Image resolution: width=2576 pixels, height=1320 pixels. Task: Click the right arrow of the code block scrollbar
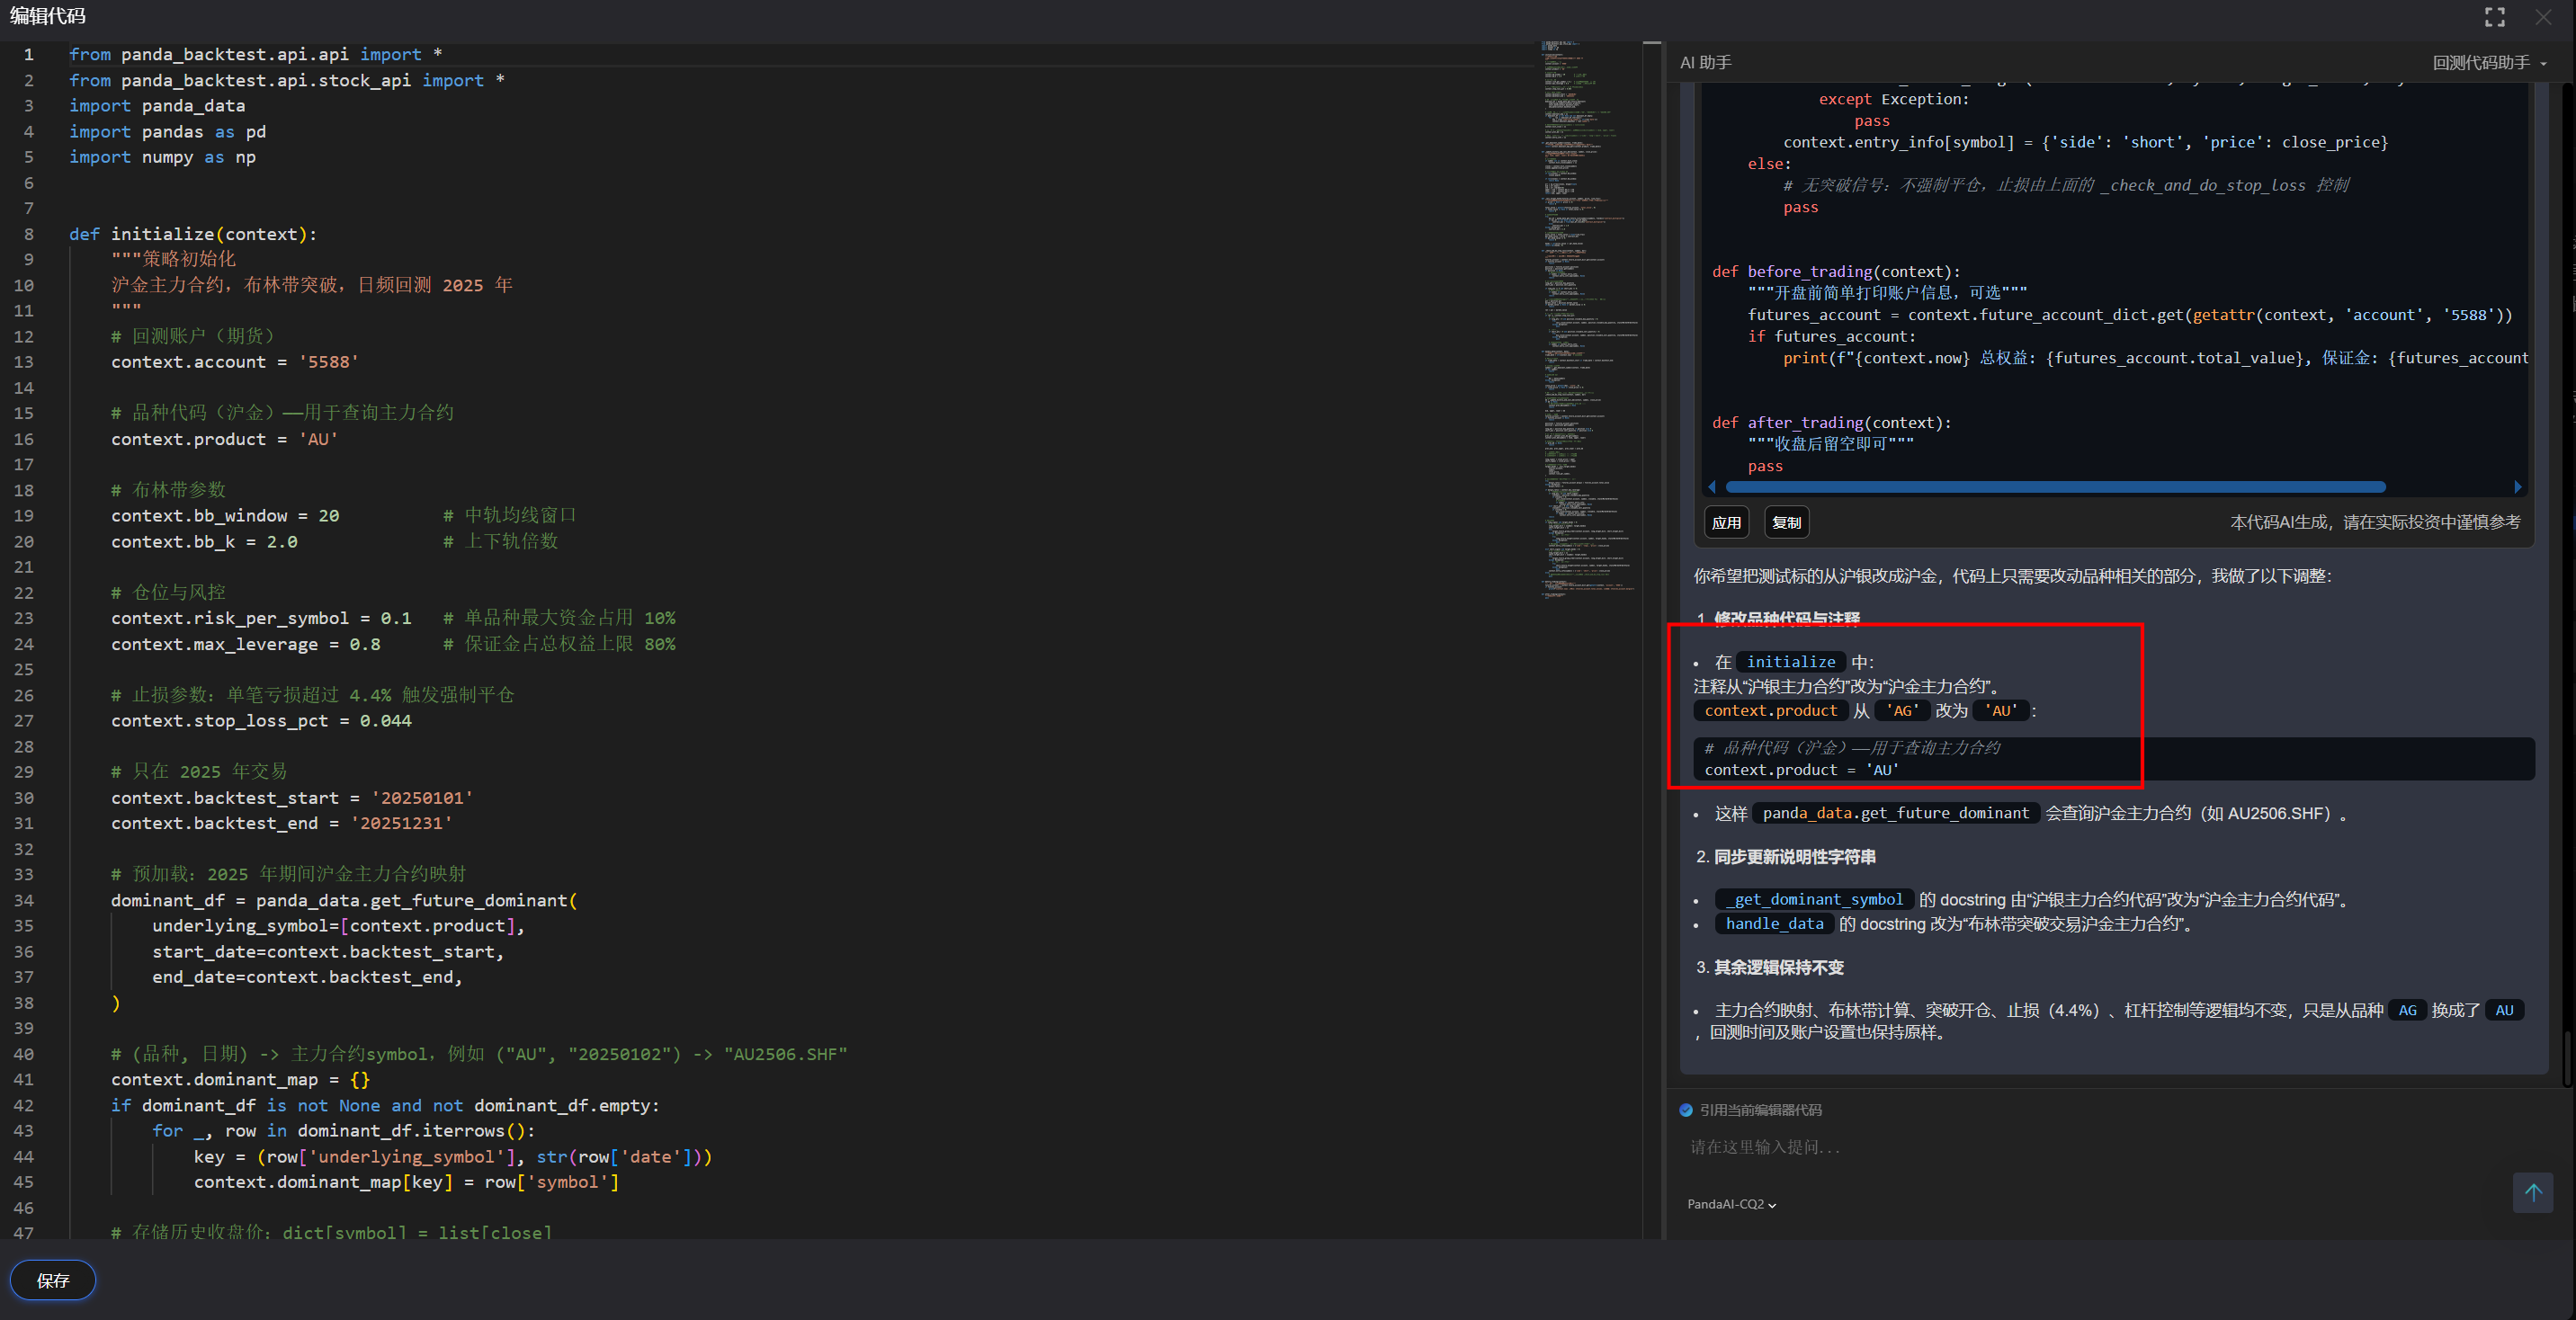2518,487
